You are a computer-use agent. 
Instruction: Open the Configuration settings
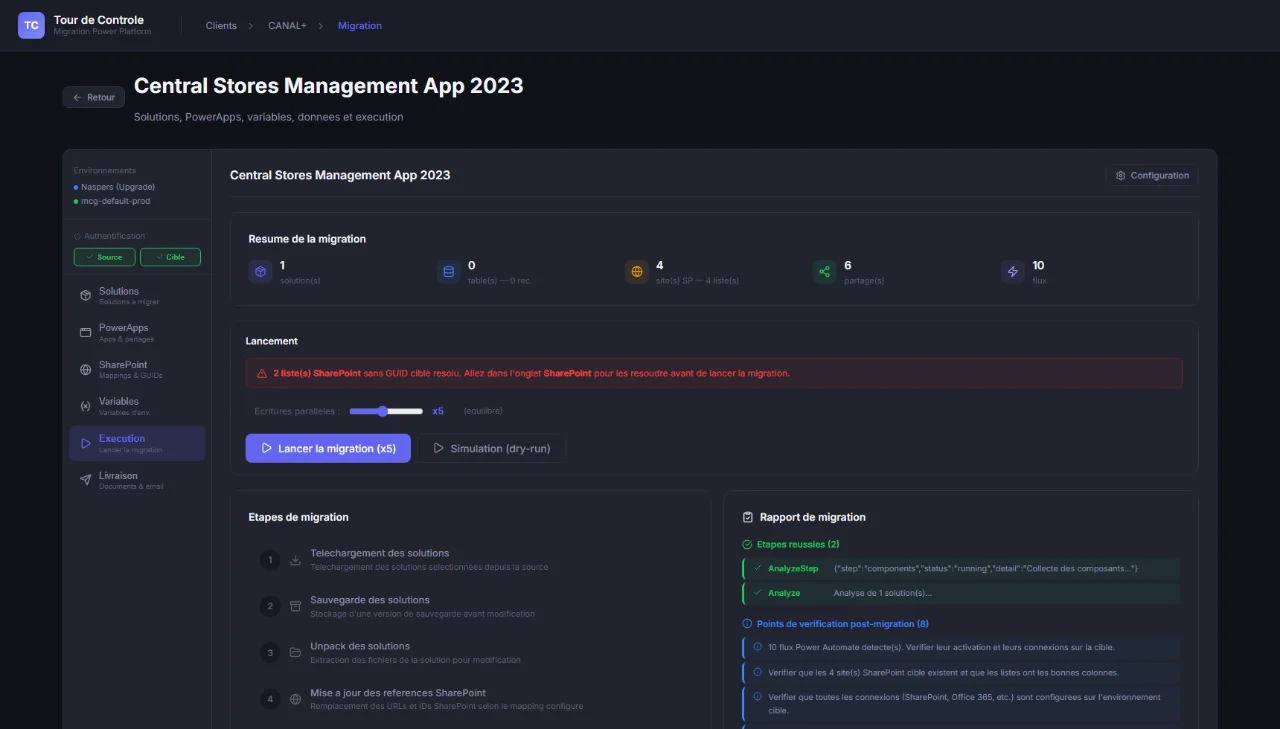pyautogui.click(x=1152, y=175)
